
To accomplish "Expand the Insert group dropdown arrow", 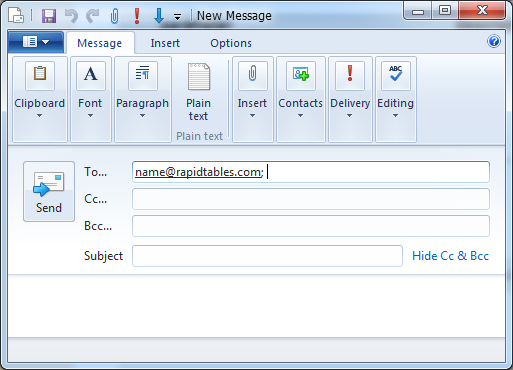I will [x=252, y=115].
